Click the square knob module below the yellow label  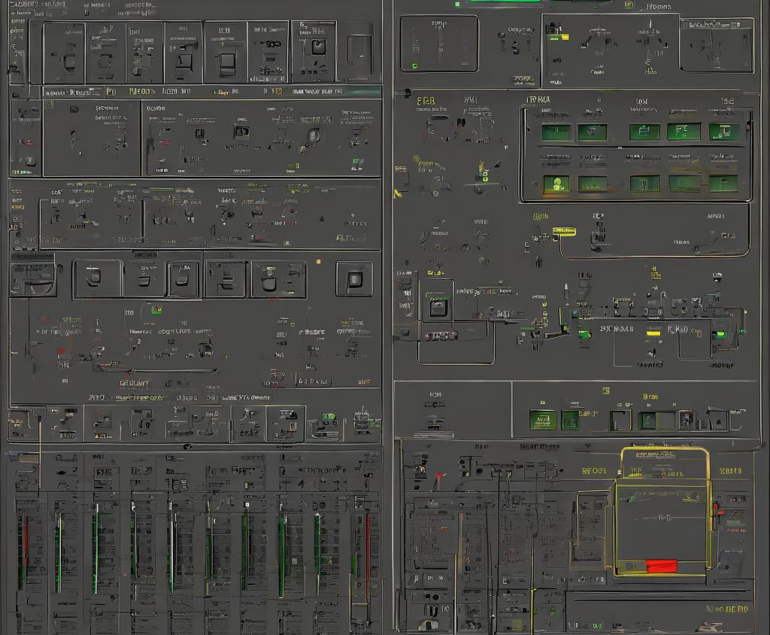pos(437,307)
